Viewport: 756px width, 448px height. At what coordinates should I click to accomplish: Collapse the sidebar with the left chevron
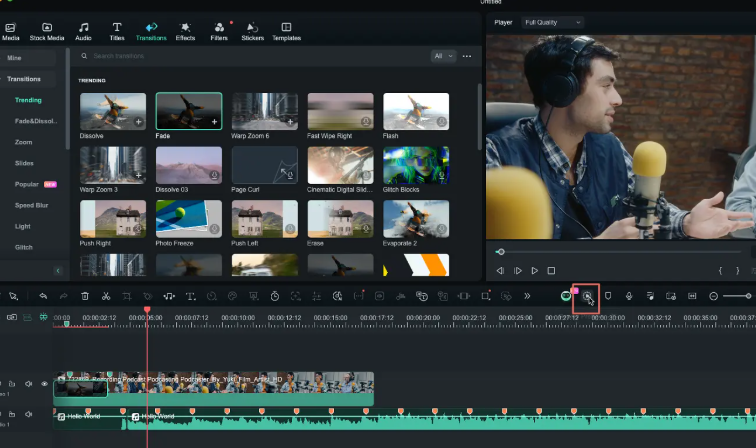(x=58, y=271)
